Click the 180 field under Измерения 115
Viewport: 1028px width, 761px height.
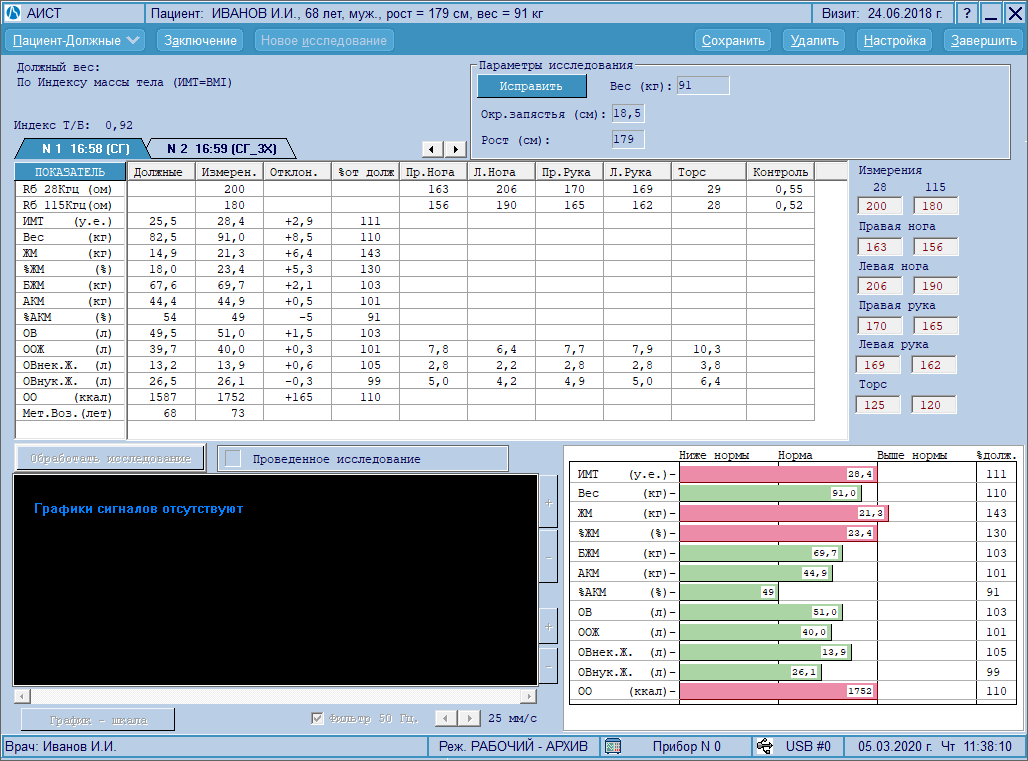pos(936,206)
